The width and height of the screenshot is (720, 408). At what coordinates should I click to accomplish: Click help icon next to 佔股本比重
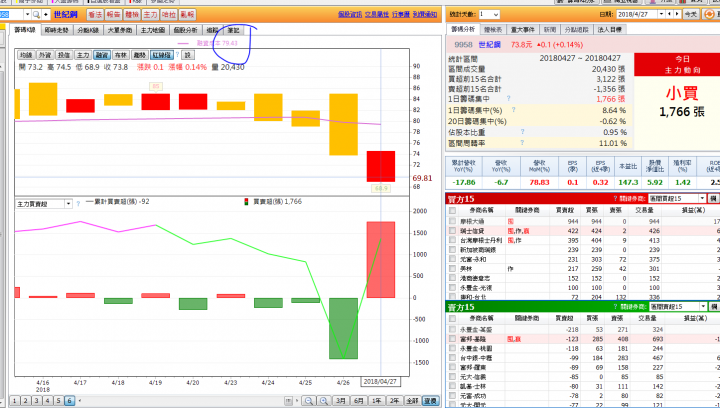522,132
